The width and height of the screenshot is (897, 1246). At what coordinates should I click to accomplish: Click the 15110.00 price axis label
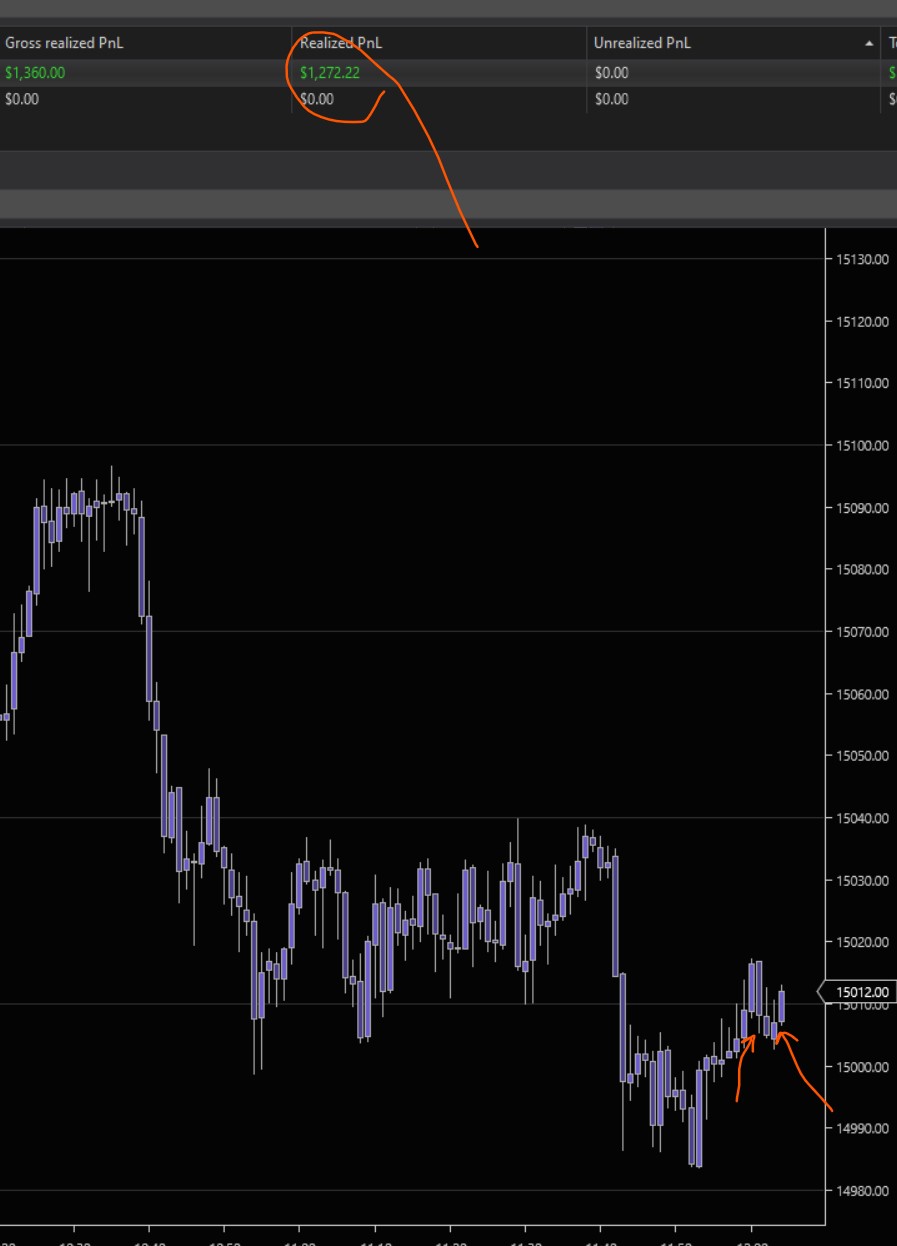click(x=861, y=383)
